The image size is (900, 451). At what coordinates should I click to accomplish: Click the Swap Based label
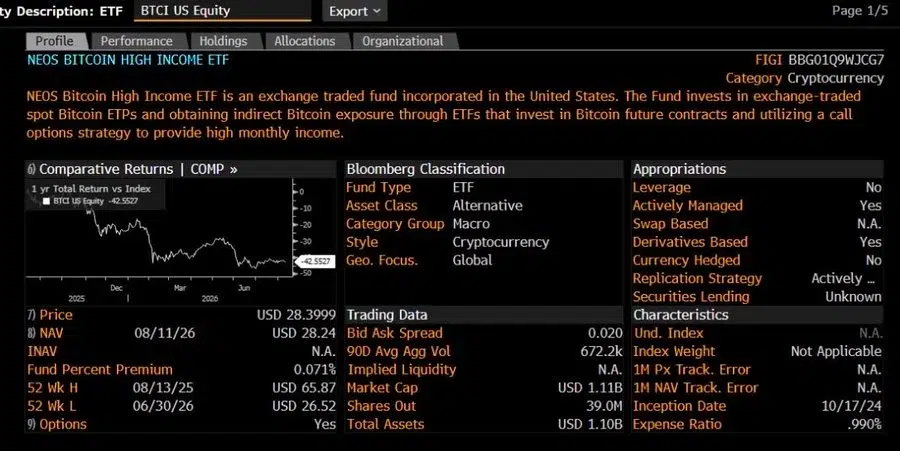click(670, 224)
